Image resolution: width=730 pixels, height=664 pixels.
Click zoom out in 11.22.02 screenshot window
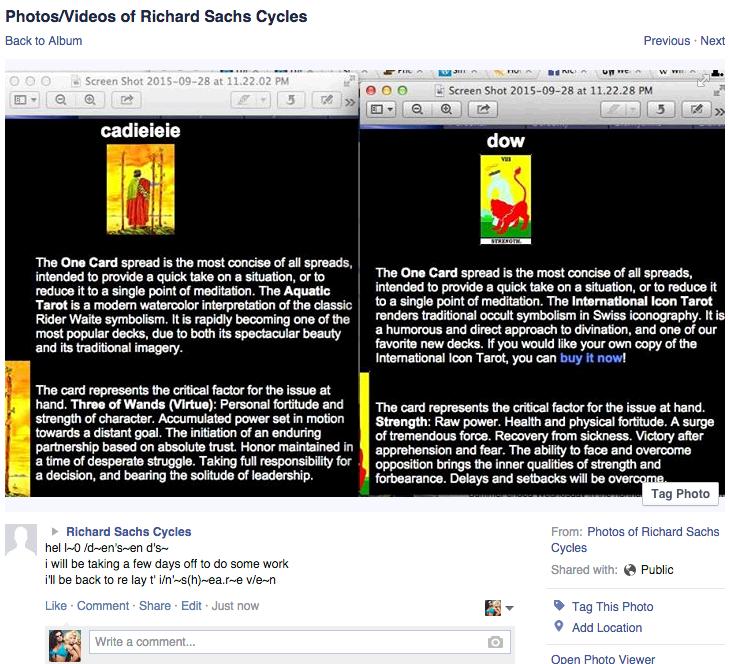coord(61,100)
